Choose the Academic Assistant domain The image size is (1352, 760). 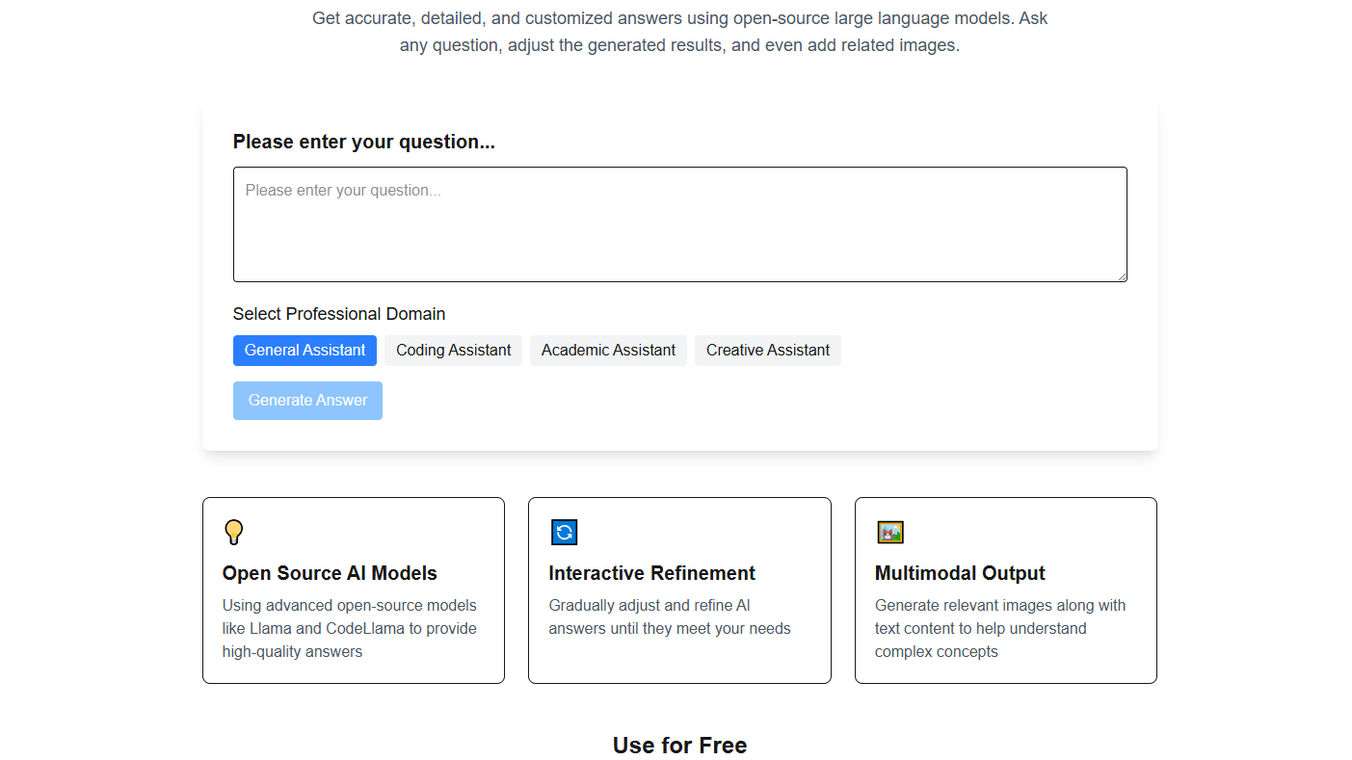(x=608, y=350)
